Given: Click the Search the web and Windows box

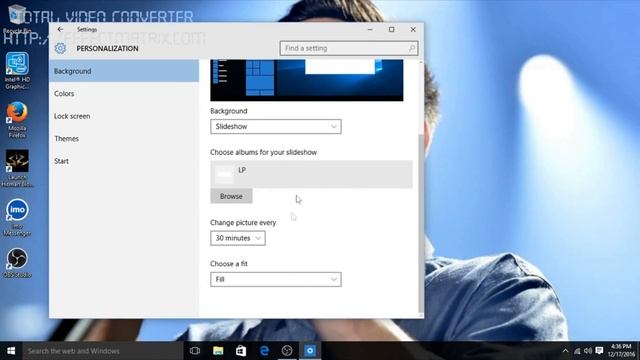Looking at the screenshot, I should pyautogui.click(x=103, y=351).
